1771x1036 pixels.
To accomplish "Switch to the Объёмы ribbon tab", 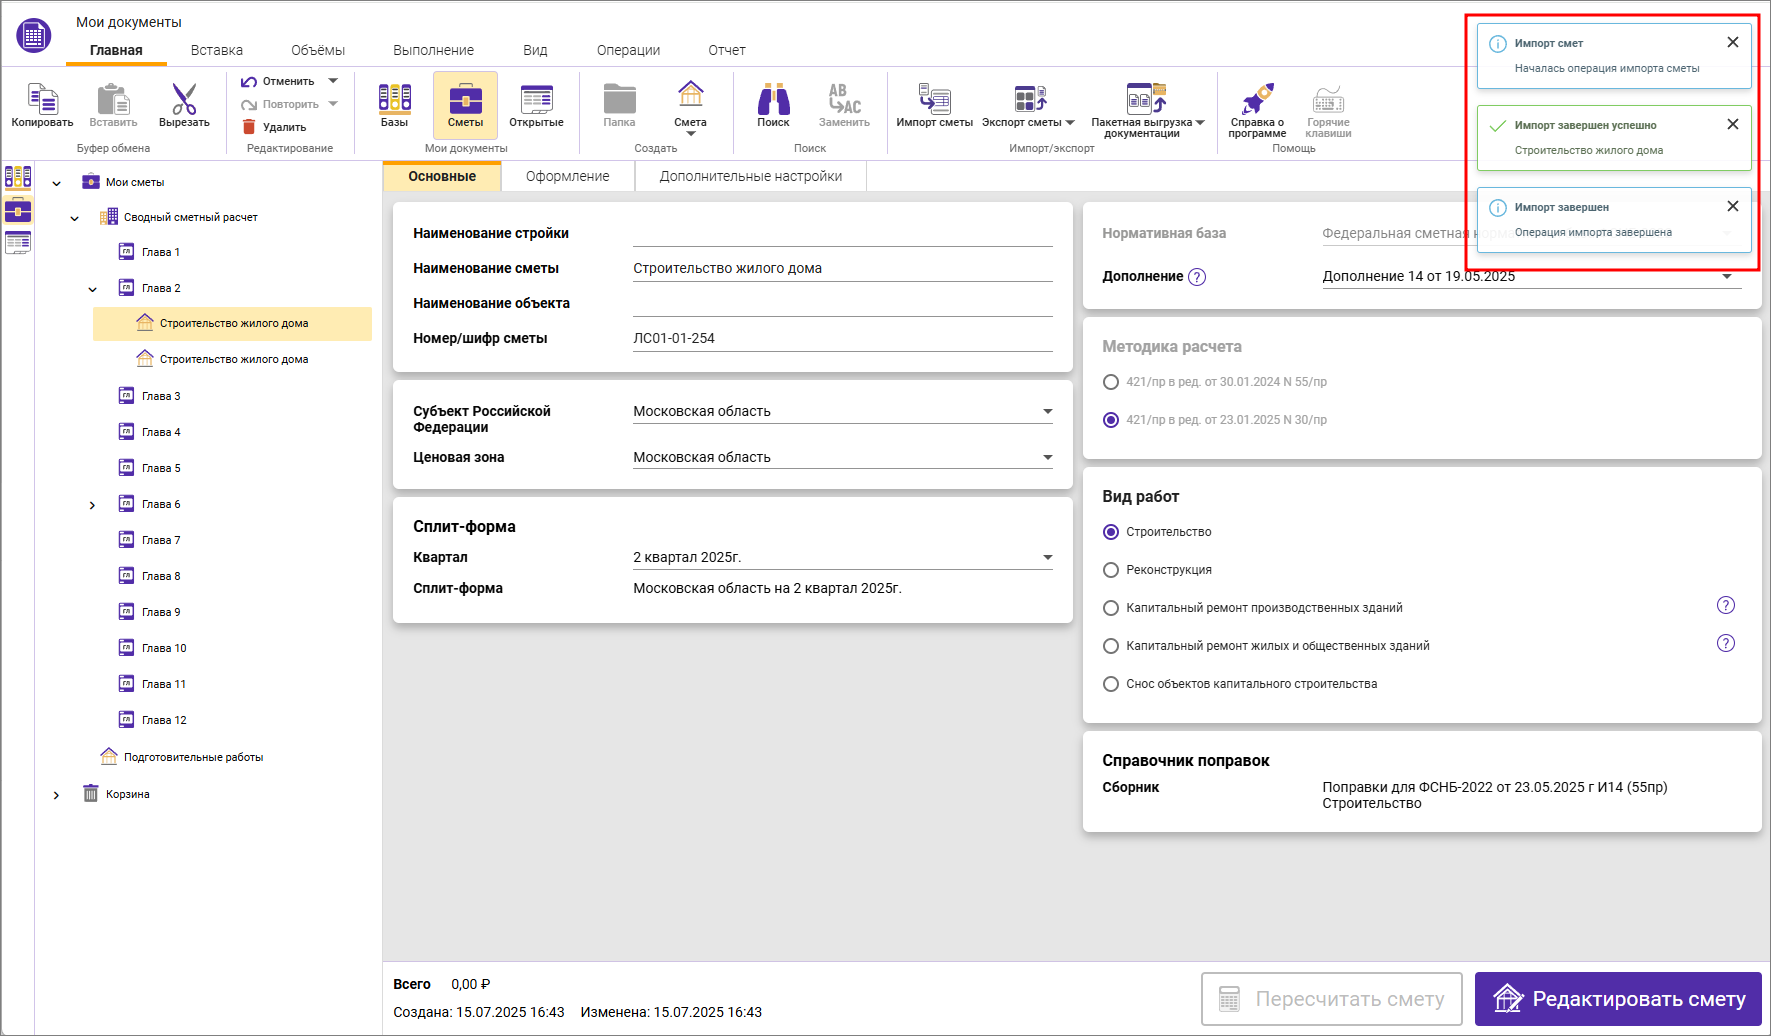I will 318,50.
